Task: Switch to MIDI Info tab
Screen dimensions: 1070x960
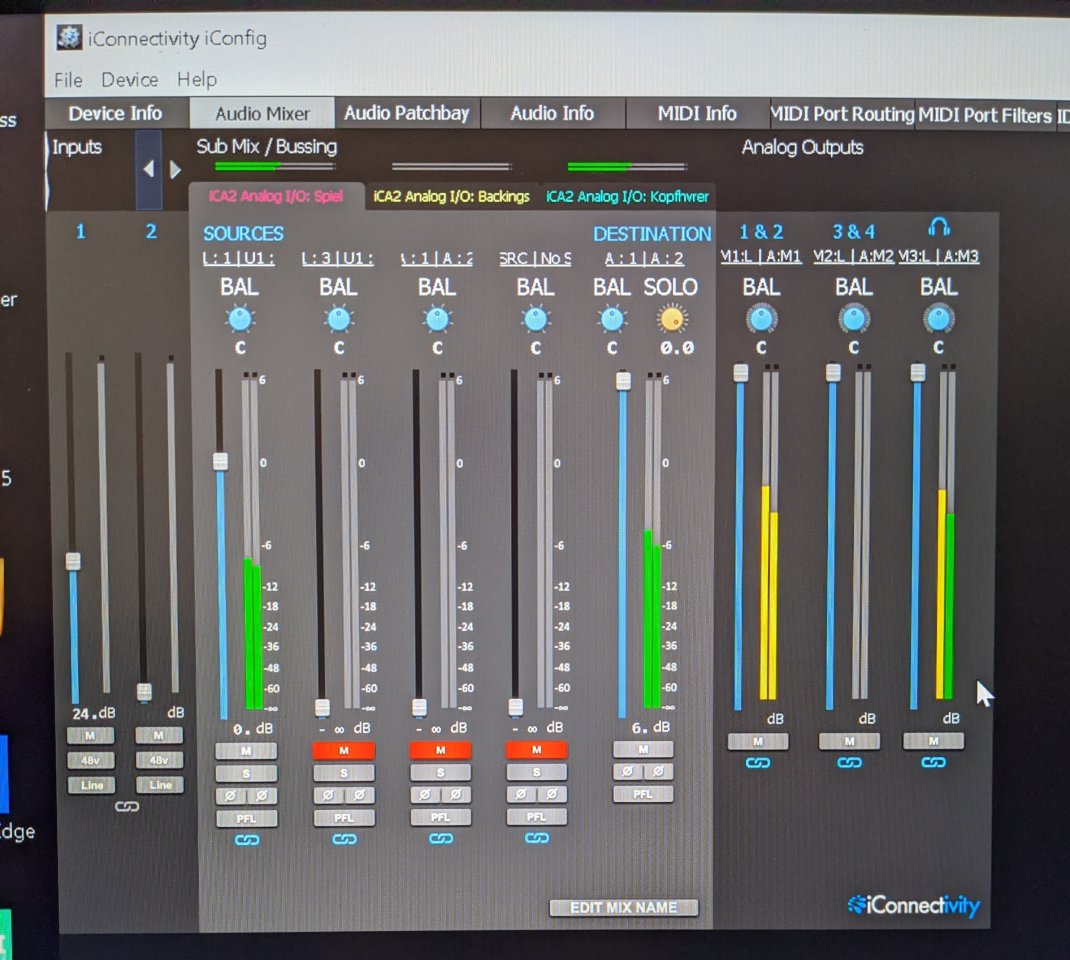Action: tap(697, 113)
